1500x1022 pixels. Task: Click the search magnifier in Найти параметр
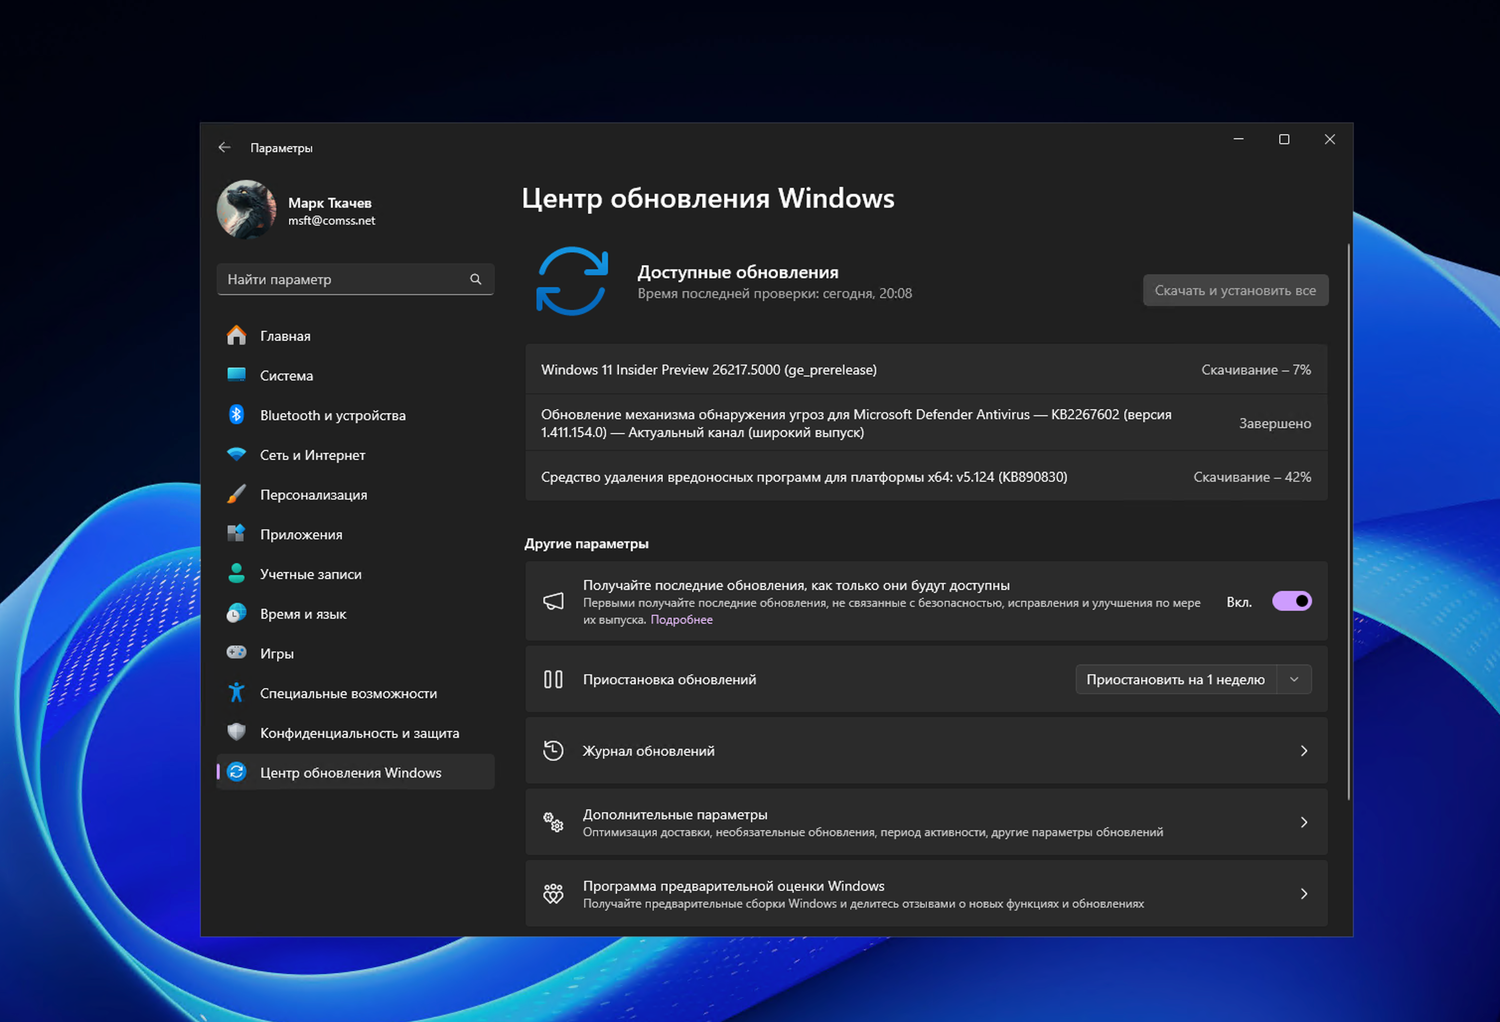coord(476,279)
